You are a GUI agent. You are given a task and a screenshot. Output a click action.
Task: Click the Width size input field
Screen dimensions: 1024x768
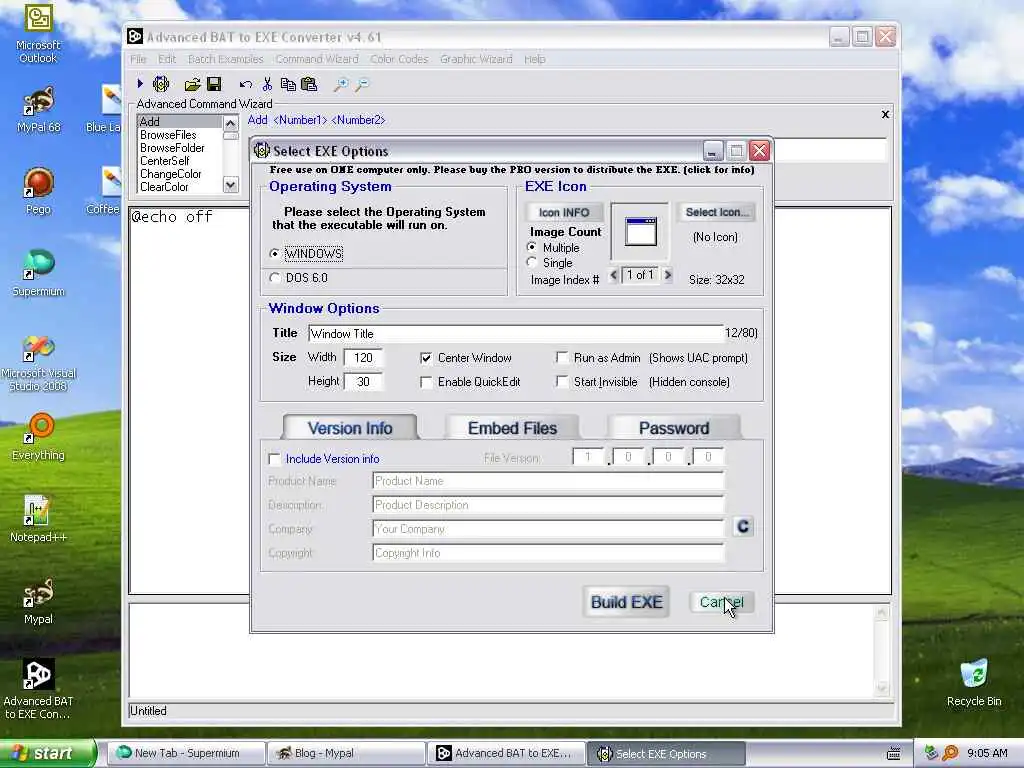(363, 358)
